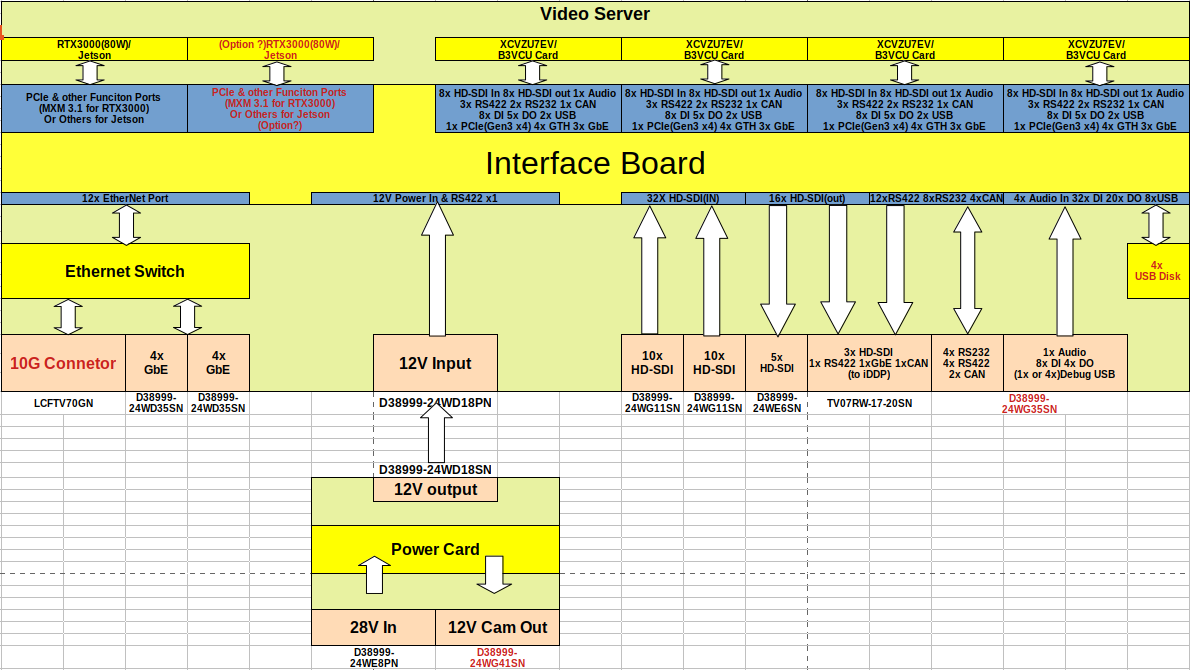
Task: Select the up arrow above 28V In
Action: [x=373, y=574]
